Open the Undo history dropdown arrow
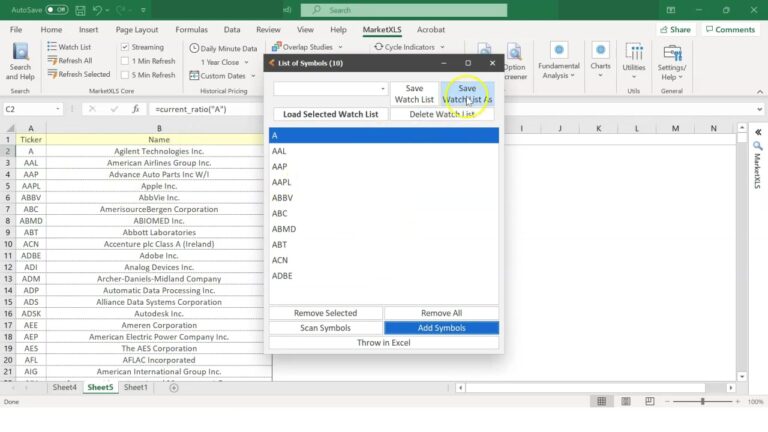Viewport: 768px width, 432px height. click(107, 10)
